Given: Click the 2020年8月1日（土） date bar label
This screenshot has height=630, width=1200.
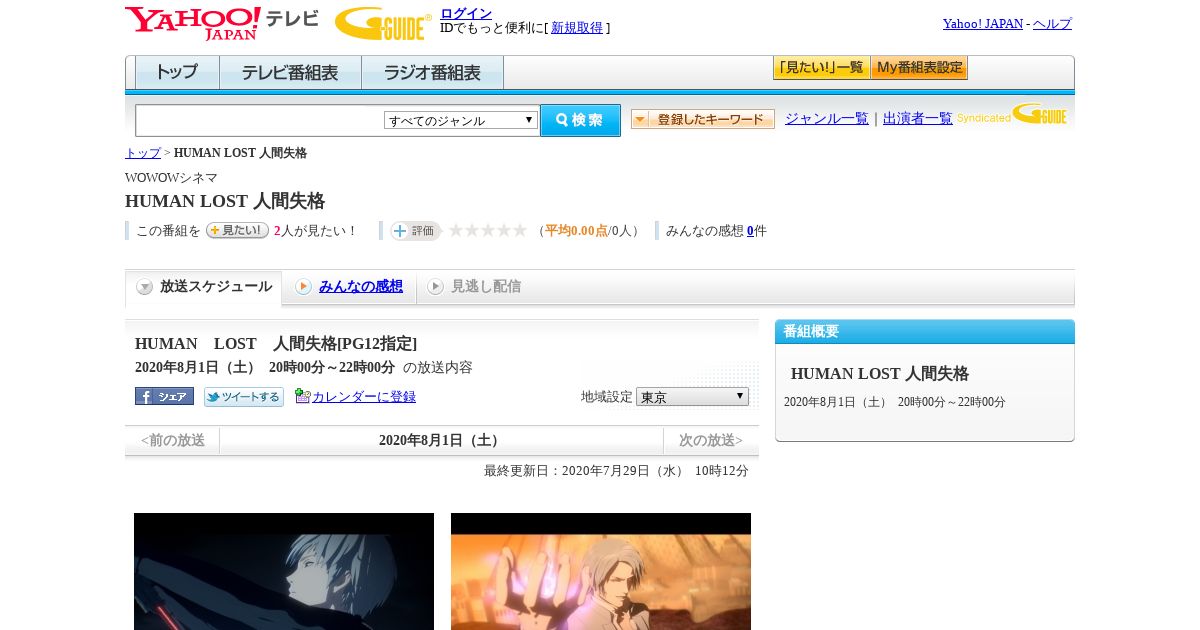Looking at the screenshot, I should tap(441, 441).
